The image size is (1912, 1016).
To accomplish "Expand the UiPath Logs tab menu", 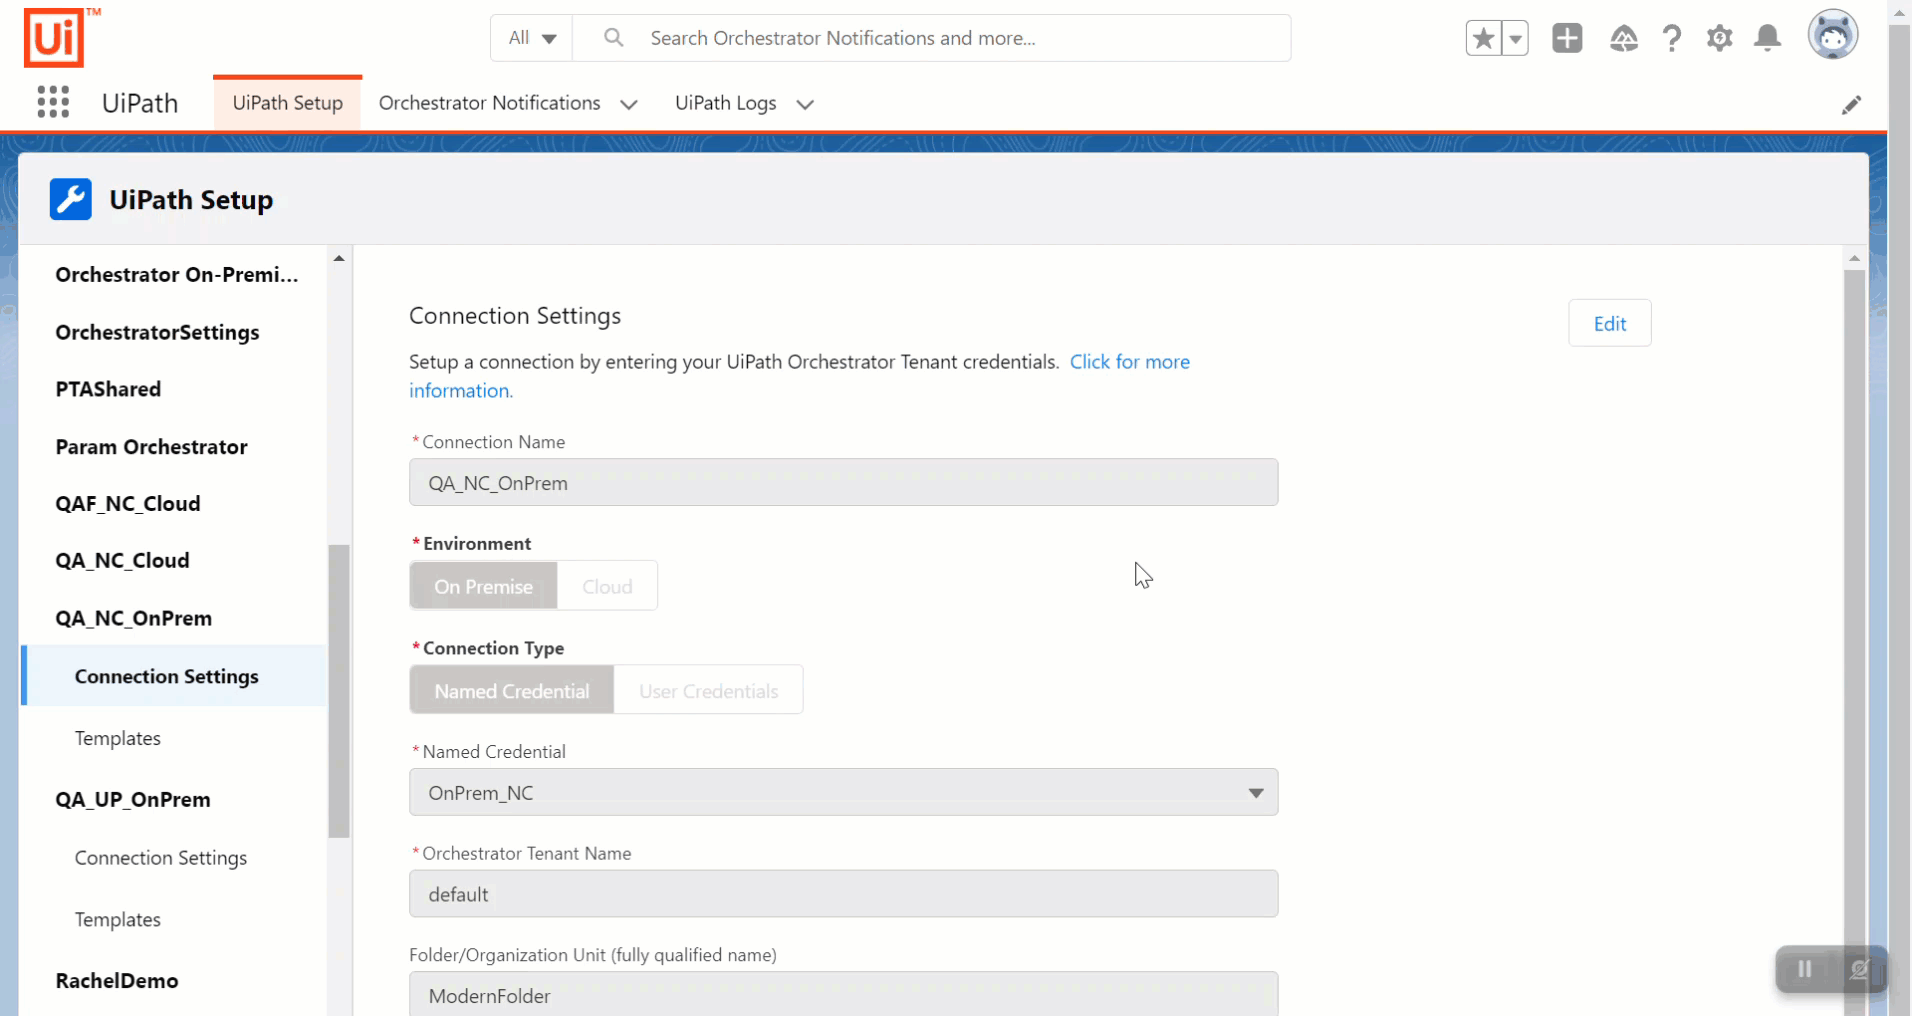I will click(x=805, y=104).
